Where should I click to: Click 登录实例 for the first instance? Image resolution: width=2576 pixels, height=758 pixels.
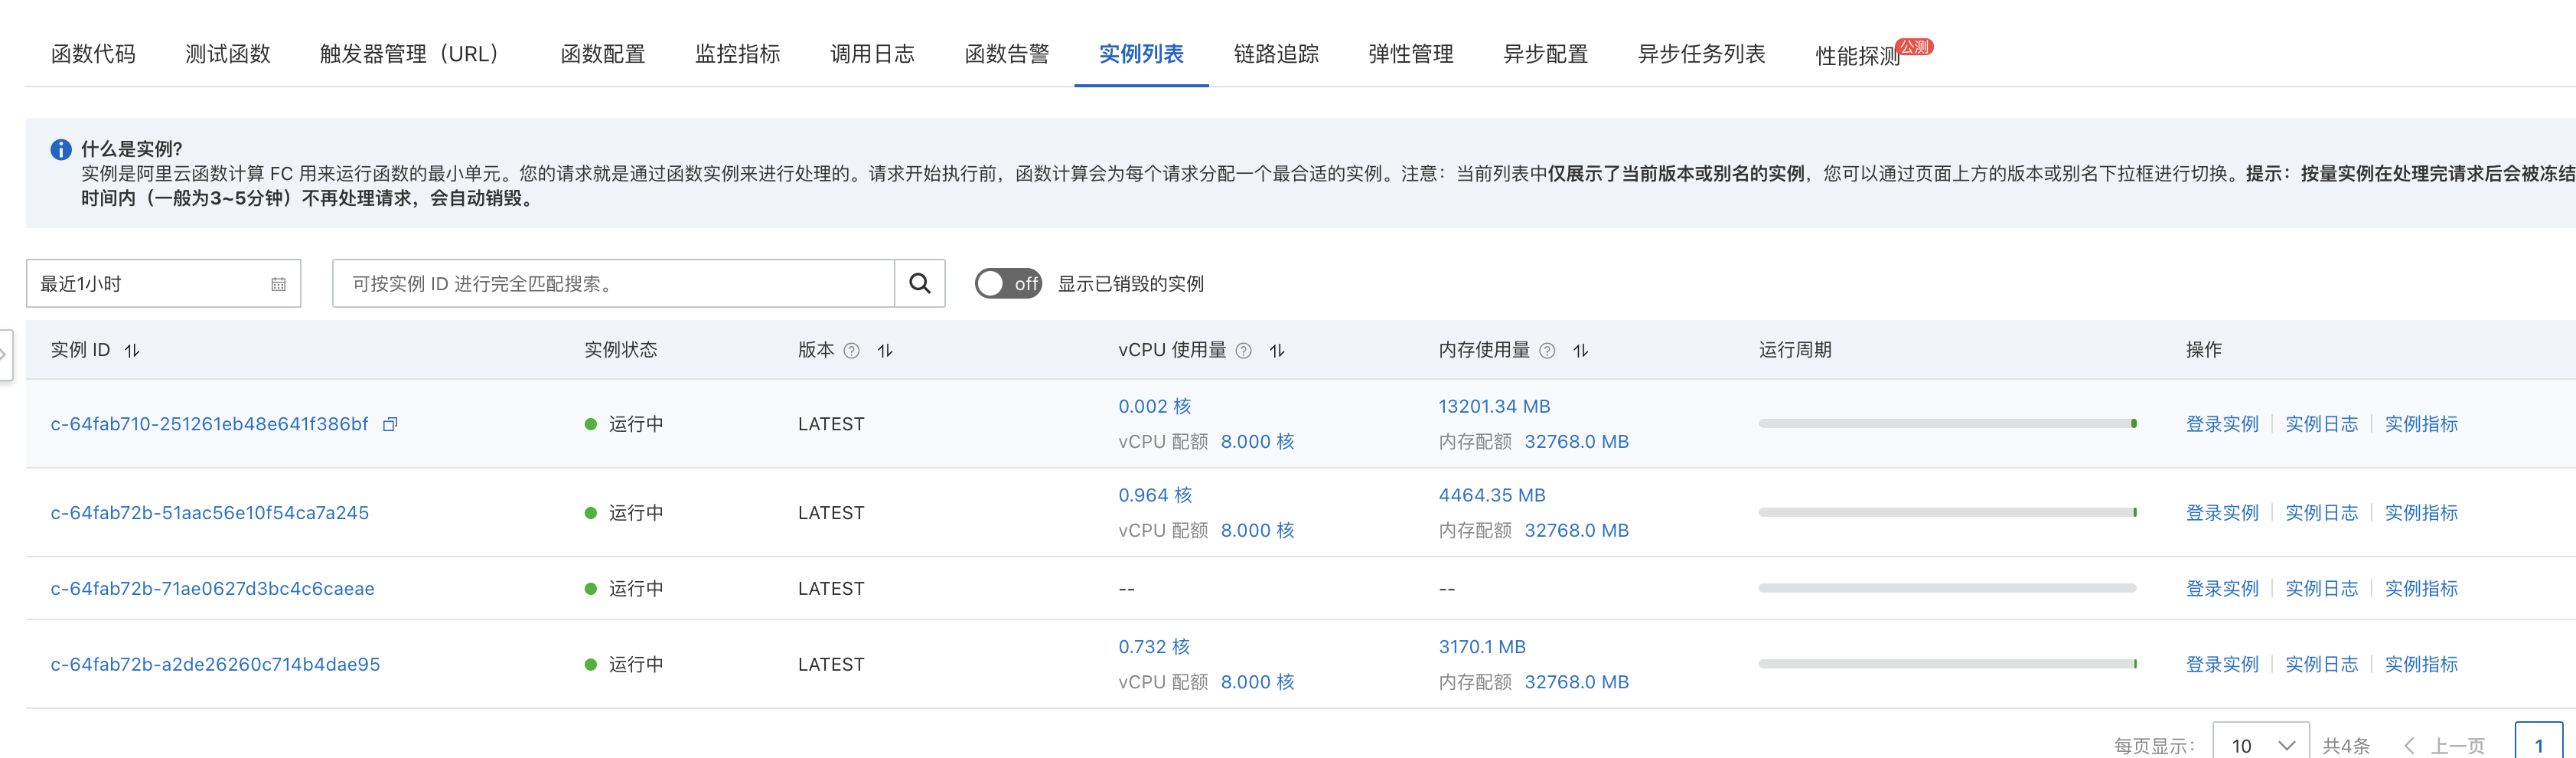pyautogui.click(x=2221, y=424)
